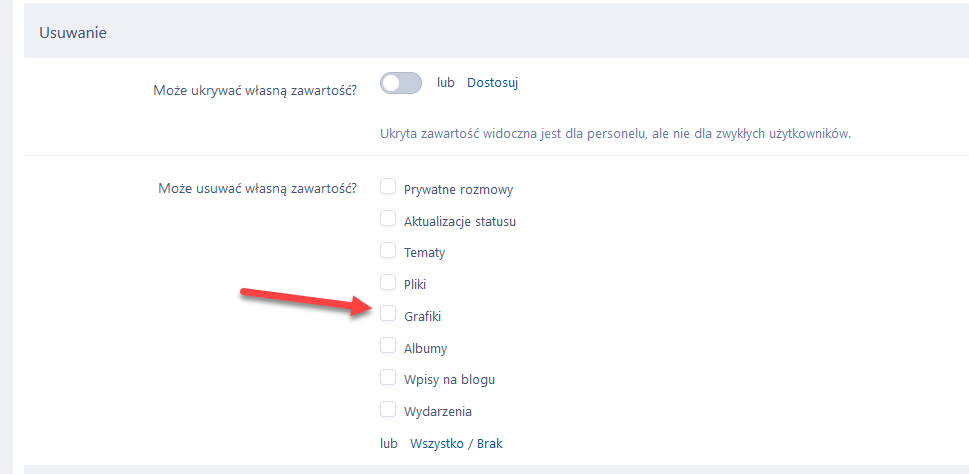Enable the Aktualizacje statusu checkbox
The width and height of the screenshot is (969, 474).
pyautogui.click(x=388, y=219)
